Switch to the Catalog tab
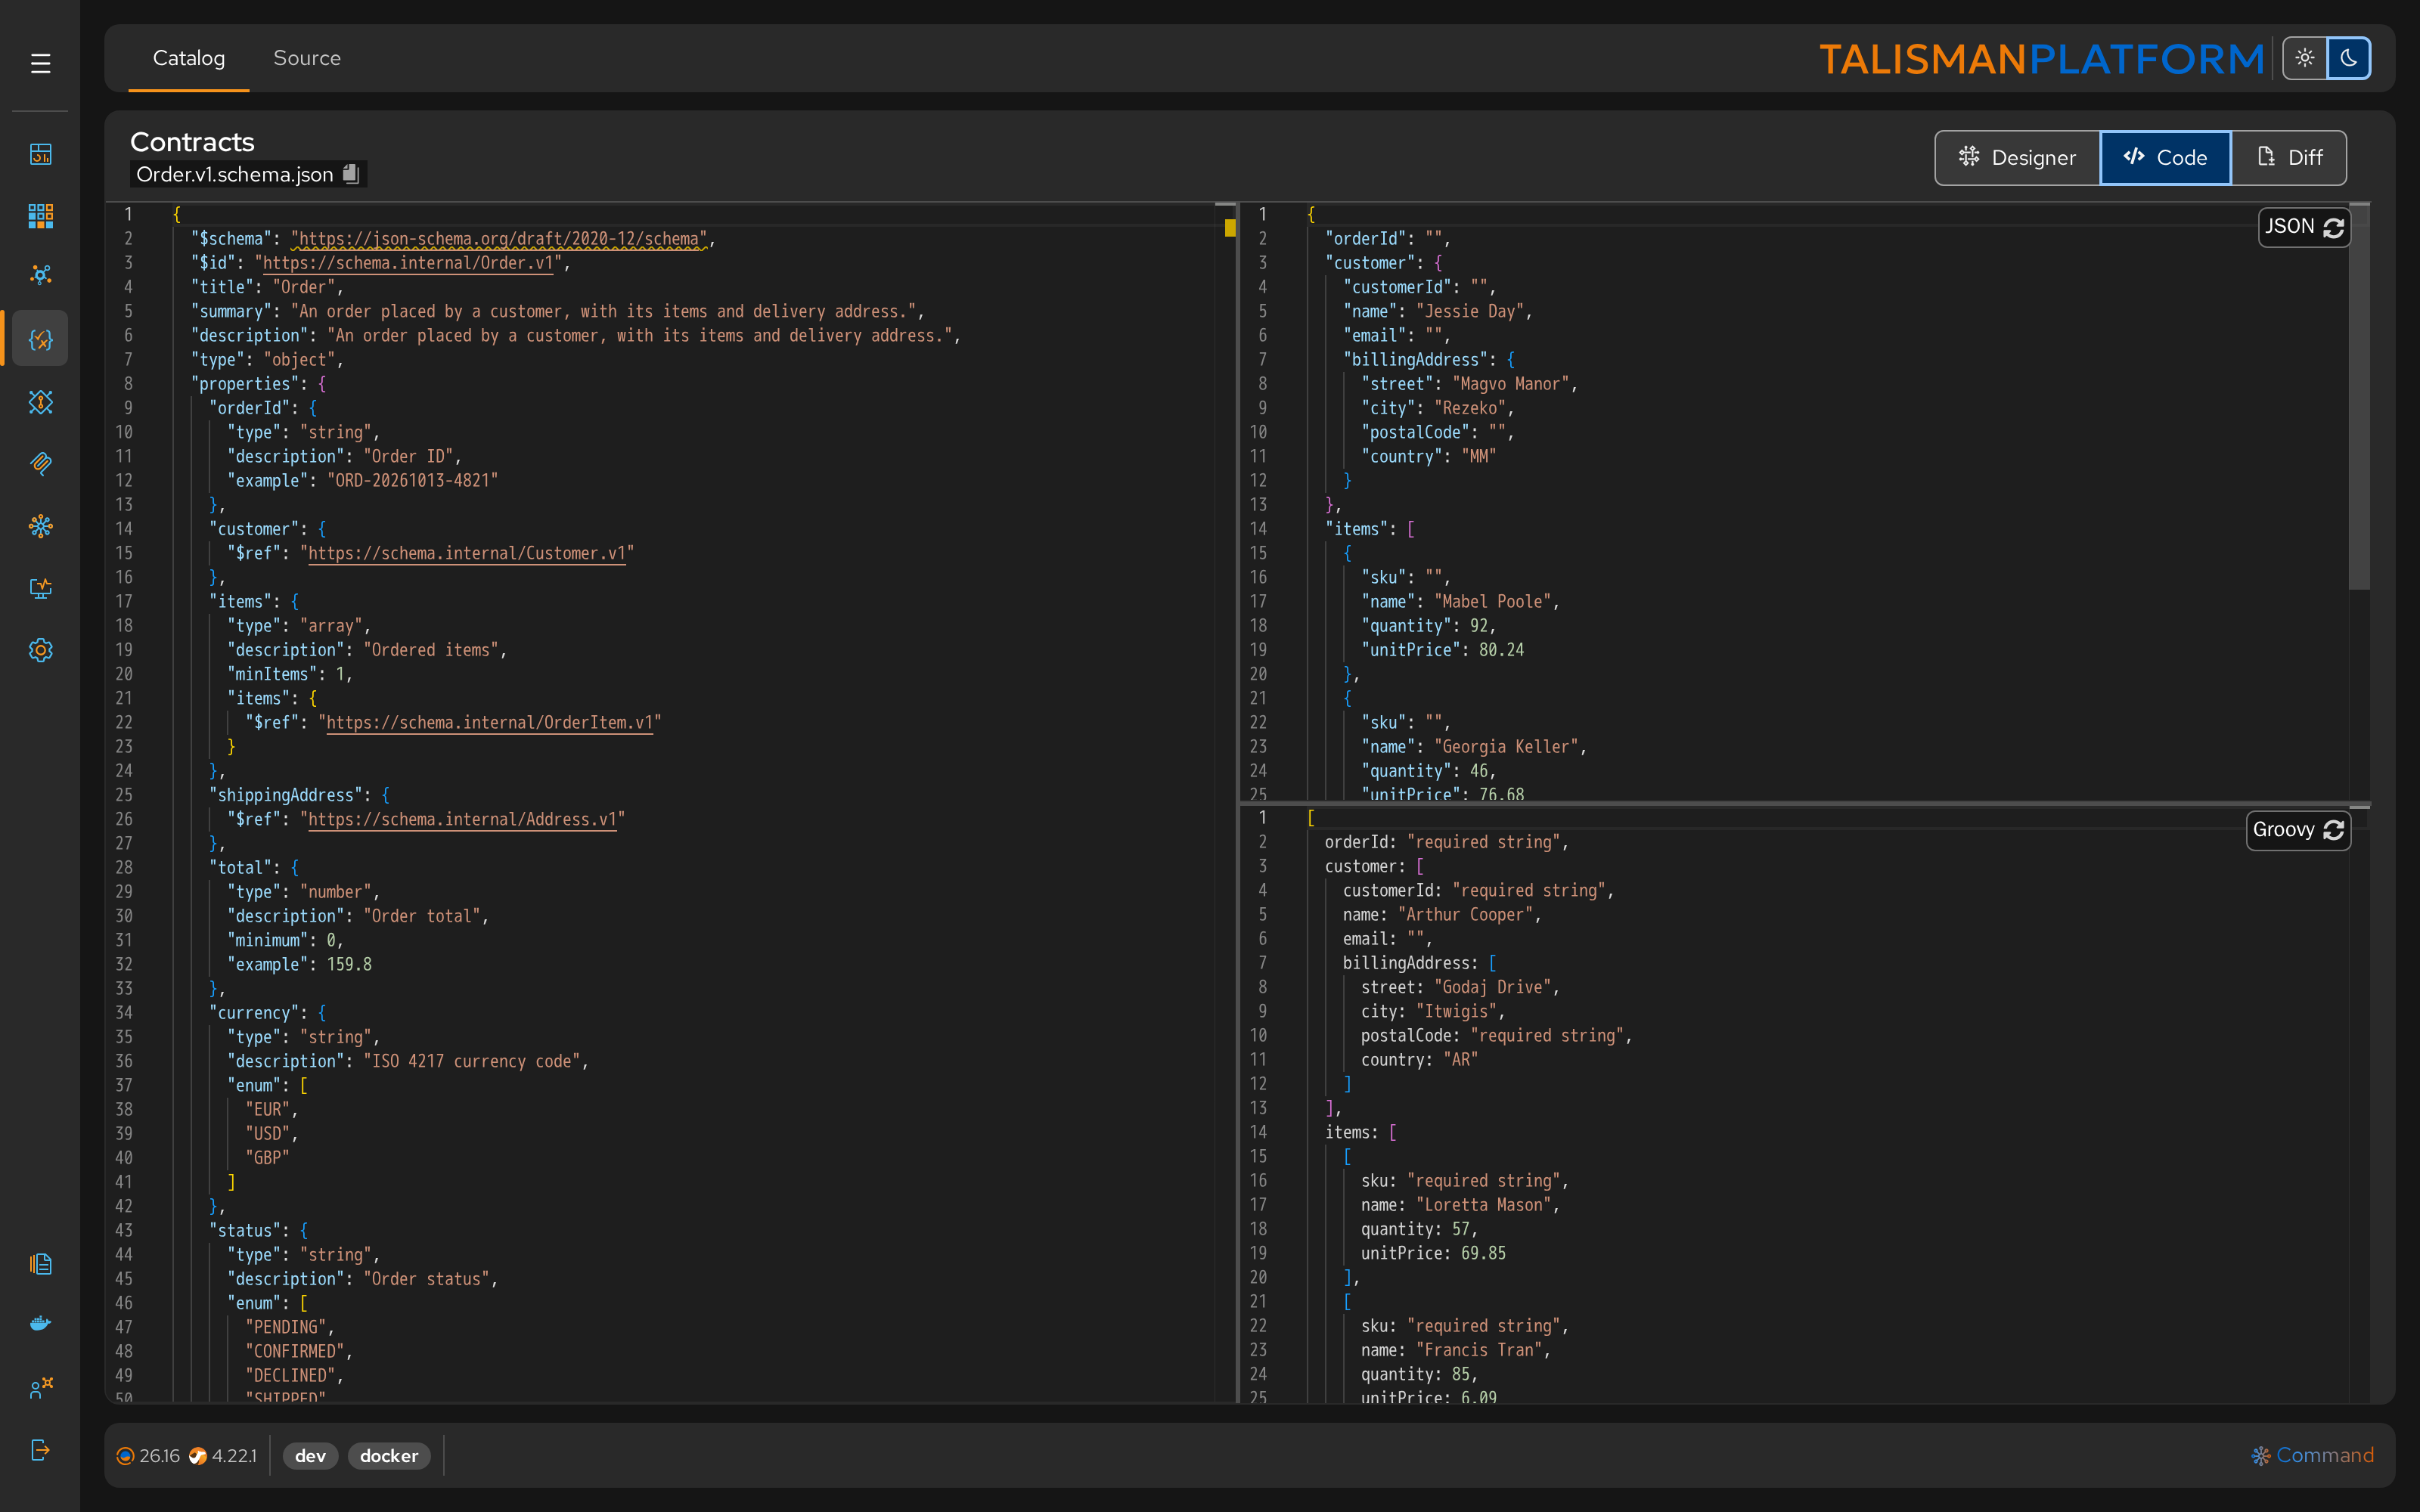Viewport: 2420px width, 1512px height. click(189, 58)
